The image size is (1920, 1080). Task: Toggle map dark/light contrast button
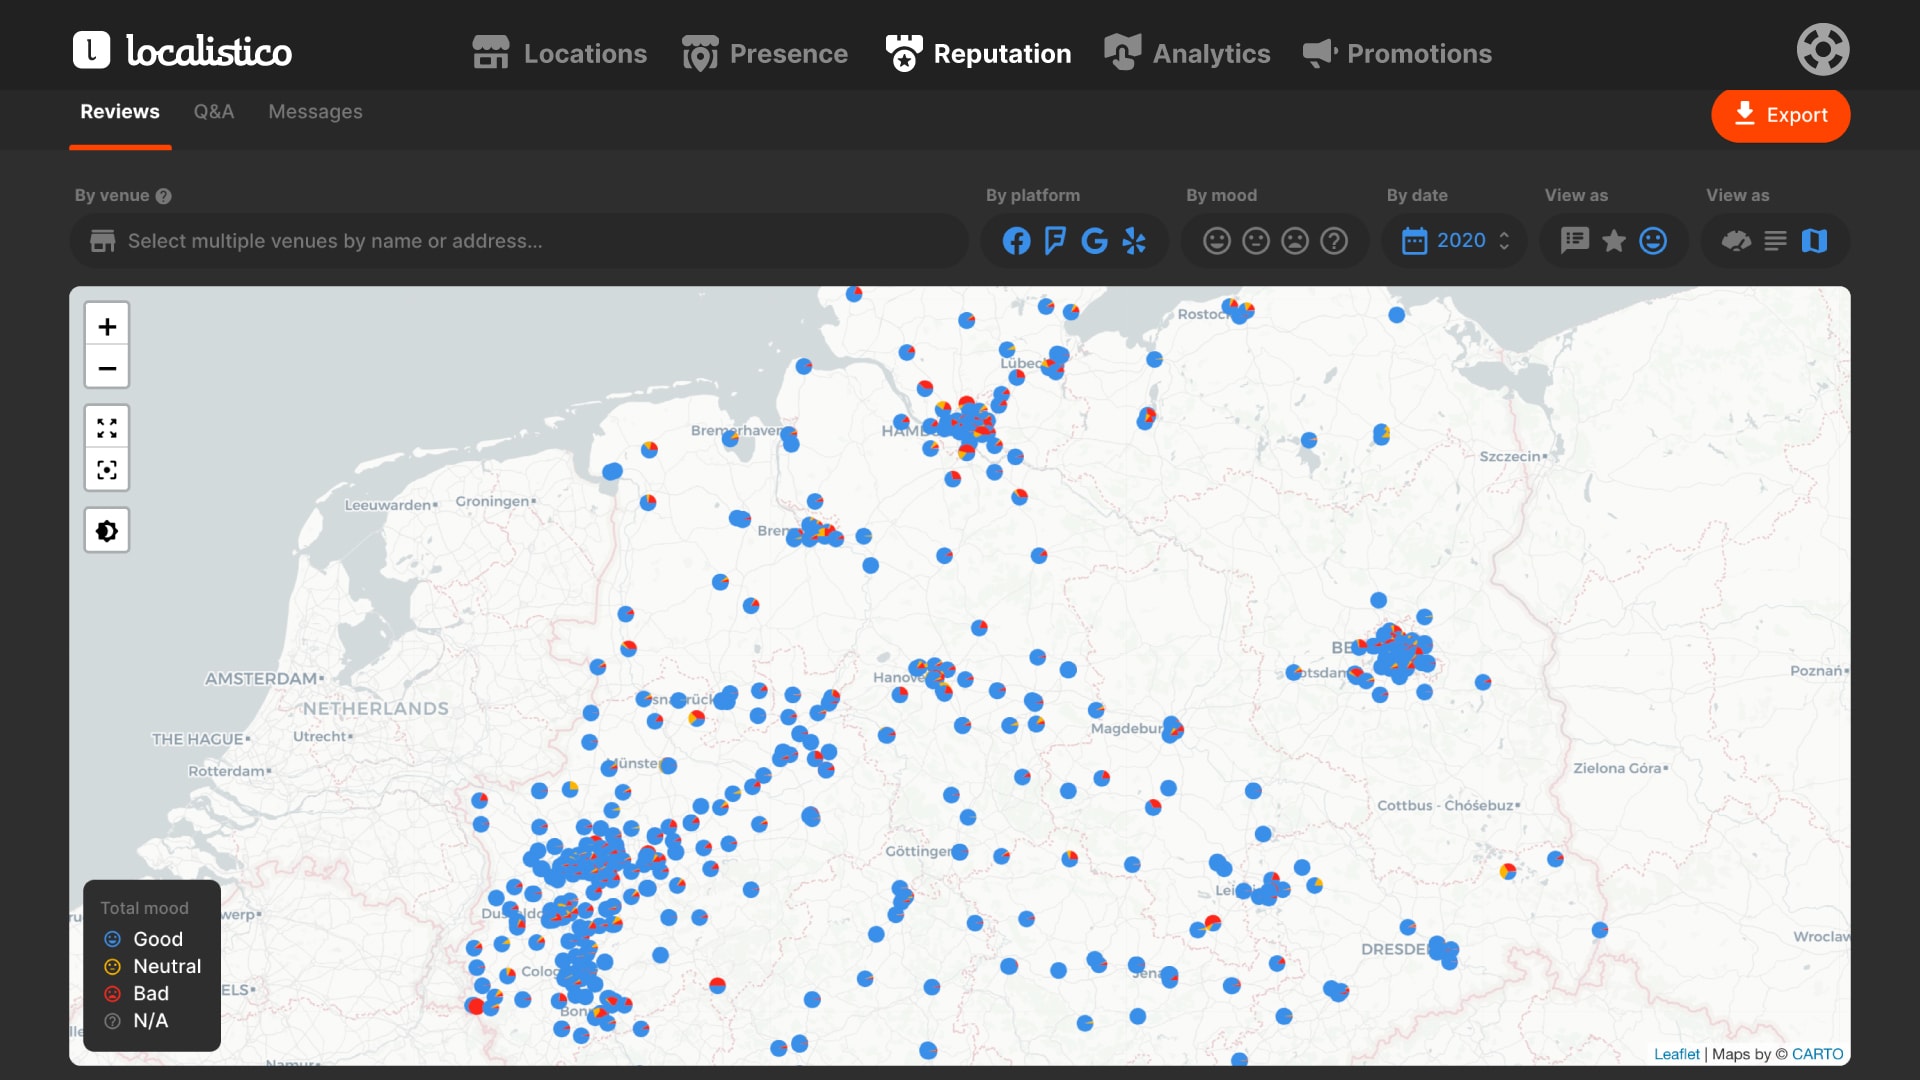coord(107,531)
